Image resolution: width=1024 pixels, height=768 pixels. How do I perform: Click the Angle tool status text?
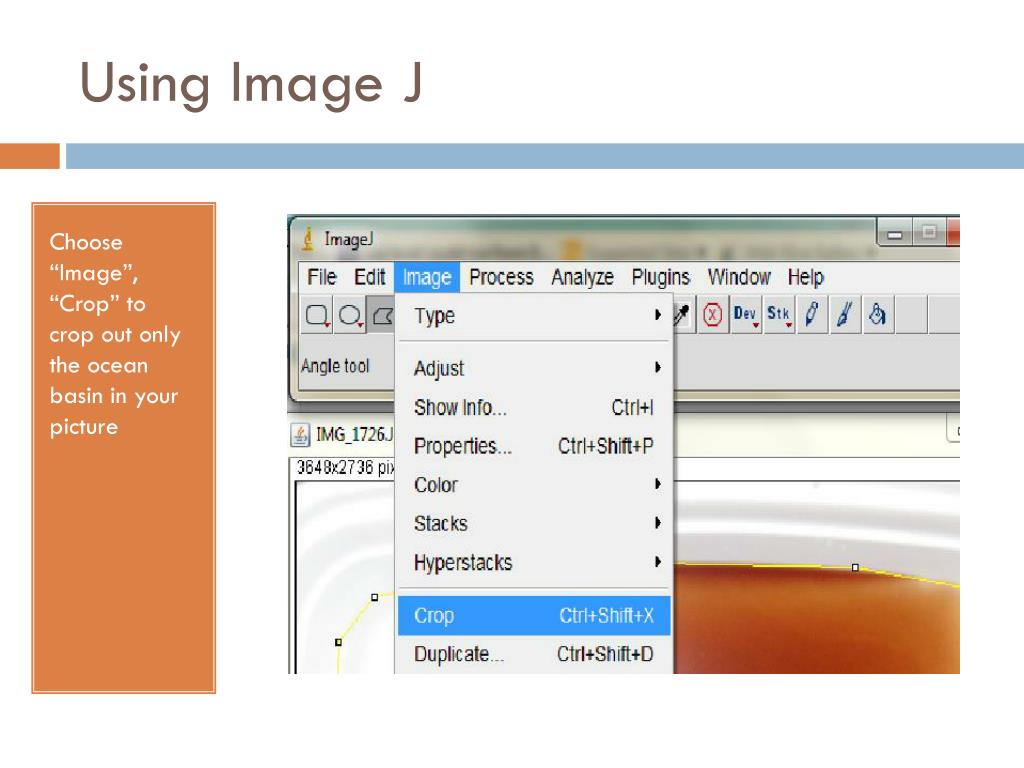pos(335,366)
